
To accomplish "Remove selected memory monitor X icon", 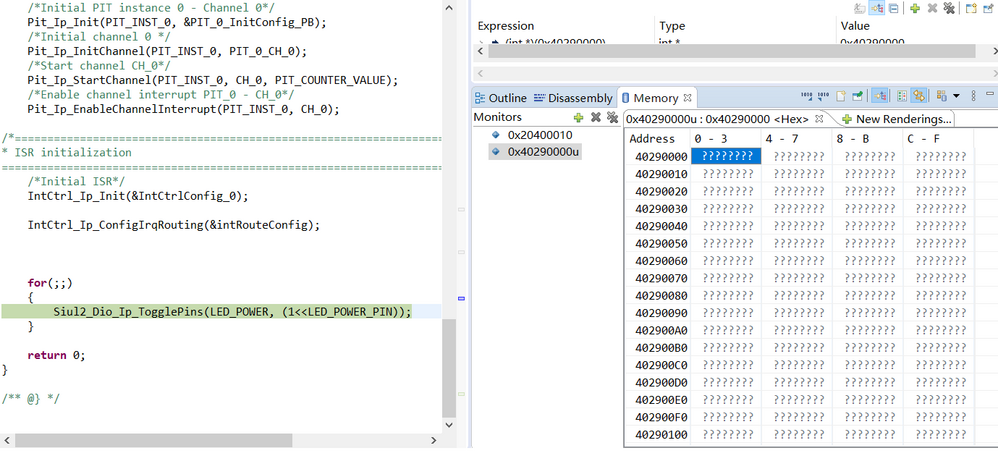I will 596,117.
